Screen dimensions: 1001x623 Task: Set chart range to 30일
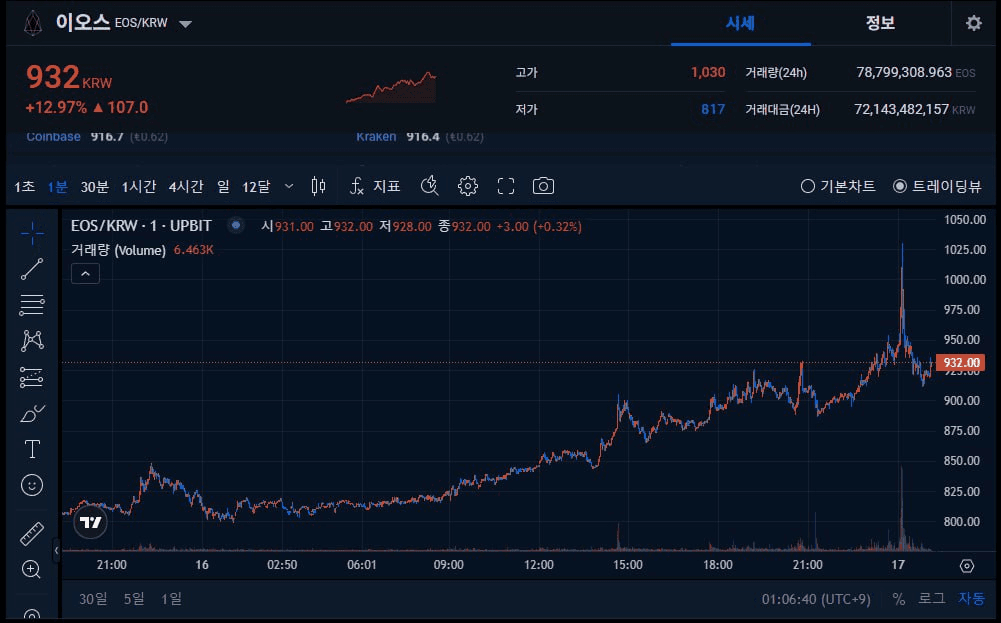[x=93, y=599]
